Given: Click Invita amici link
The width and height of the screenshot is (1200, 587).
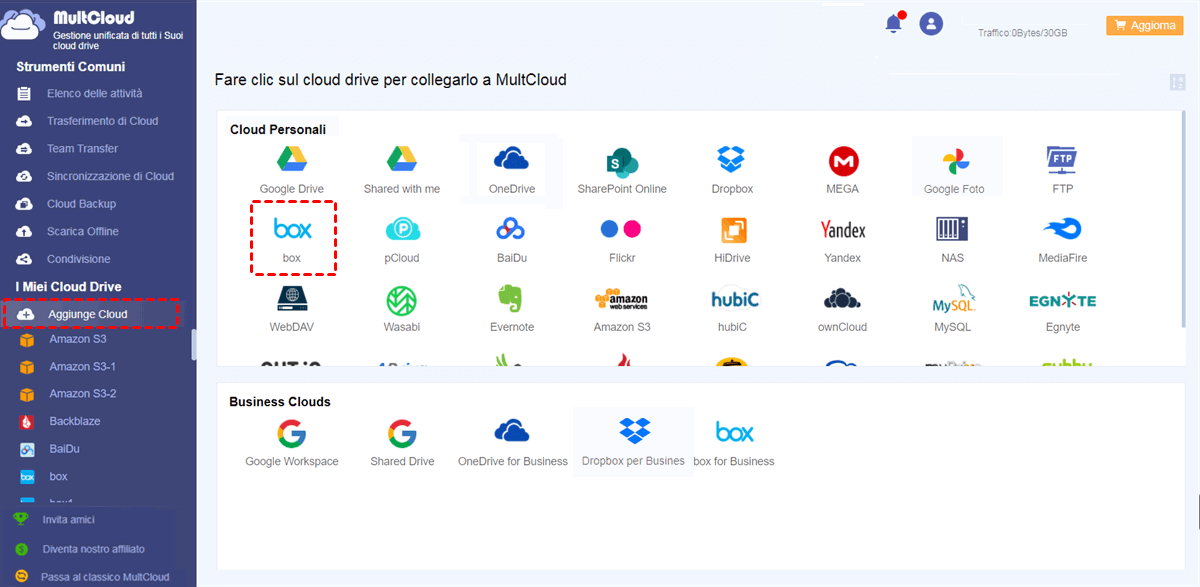Looking at the screenshot, I should (x=69, y=520).
